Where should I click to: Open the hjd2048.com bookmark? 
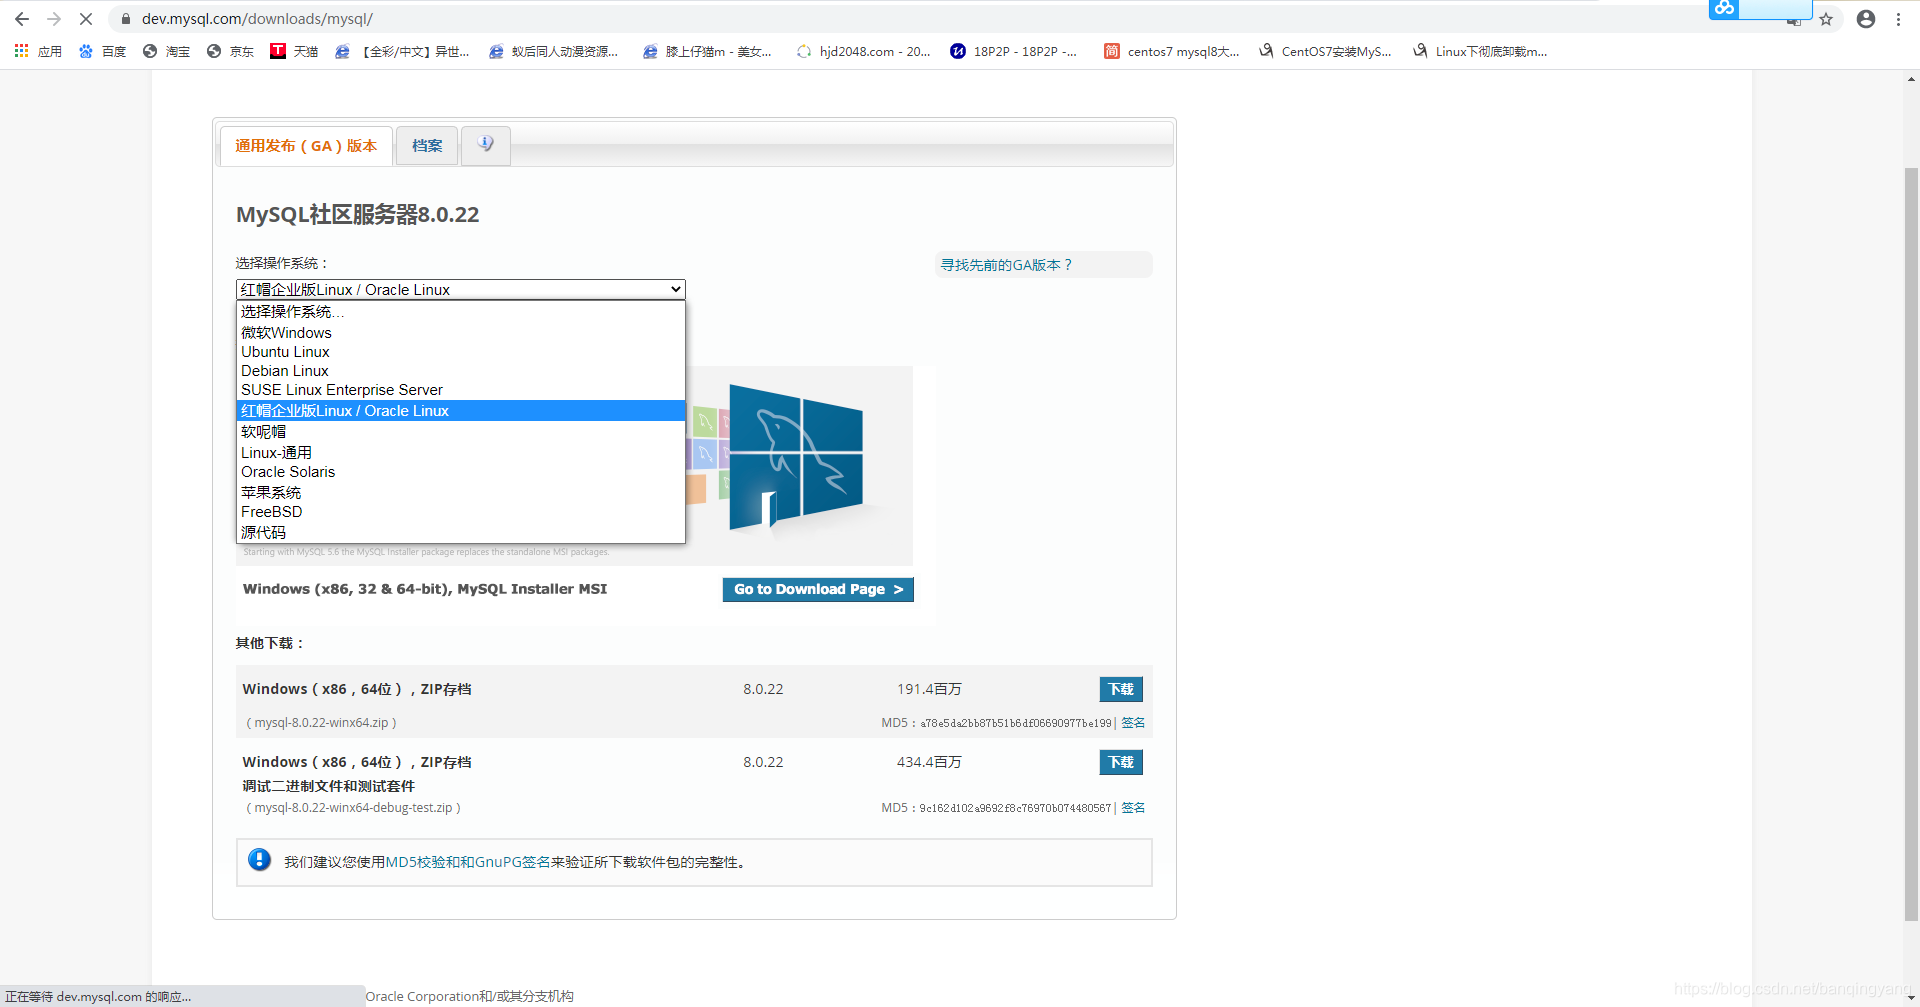864,51
